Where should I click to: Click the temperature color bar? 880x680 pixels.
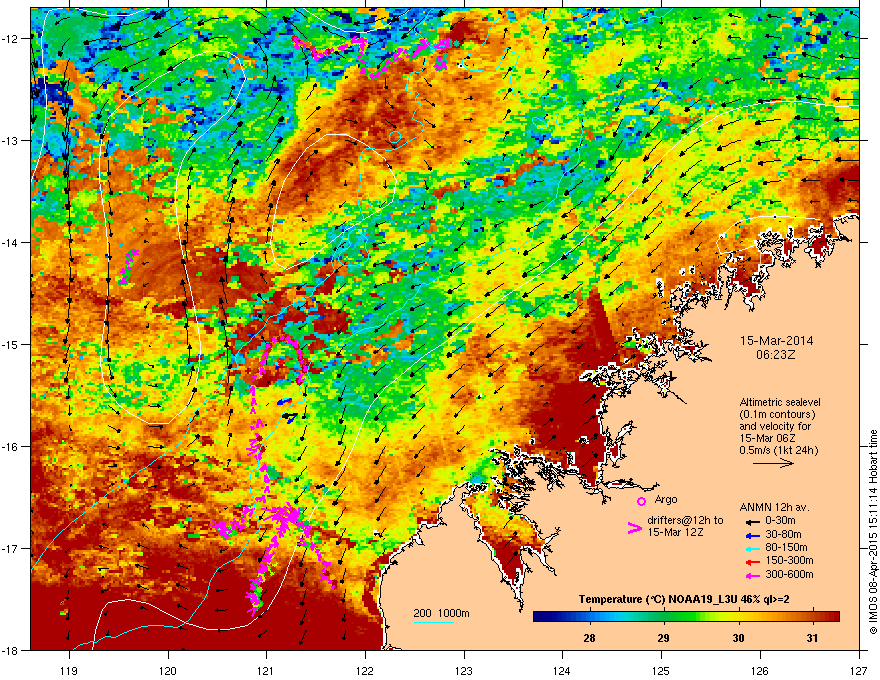686,617
